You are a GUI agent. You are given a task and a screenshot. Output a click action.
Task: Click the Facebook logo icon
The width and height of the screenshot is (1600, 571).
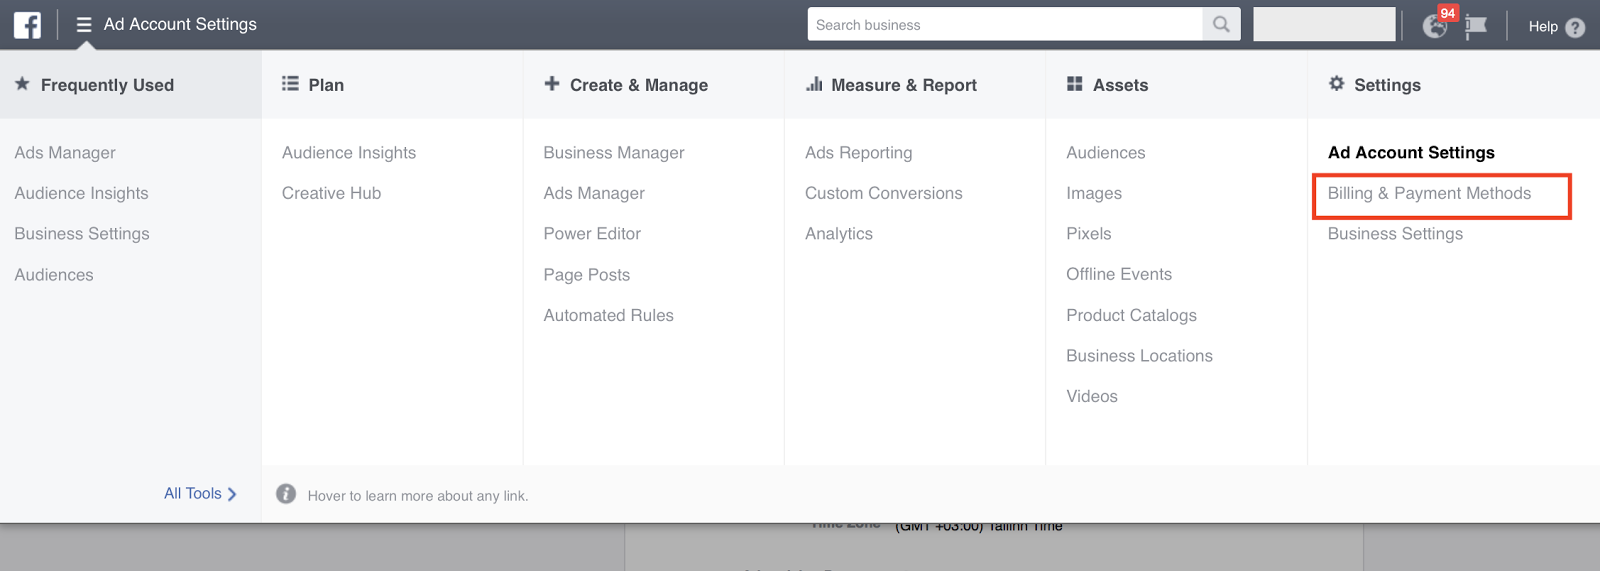(x=27, y=25)
